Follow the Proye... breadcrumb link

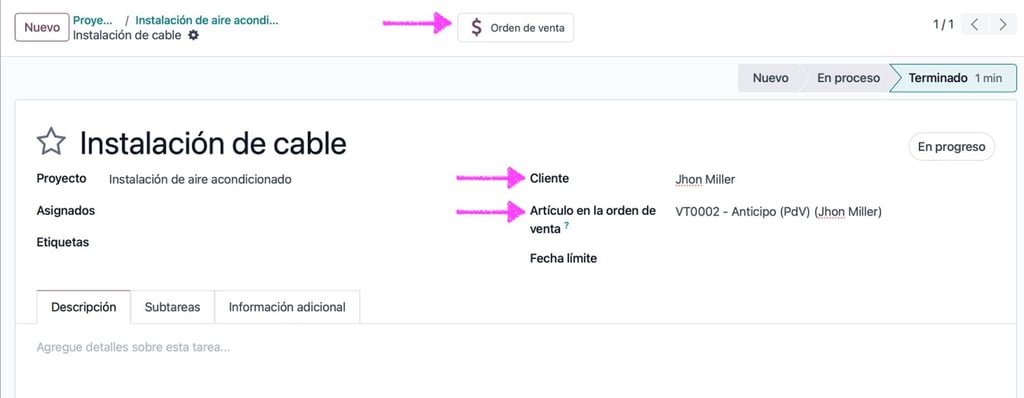pos(93,20)
